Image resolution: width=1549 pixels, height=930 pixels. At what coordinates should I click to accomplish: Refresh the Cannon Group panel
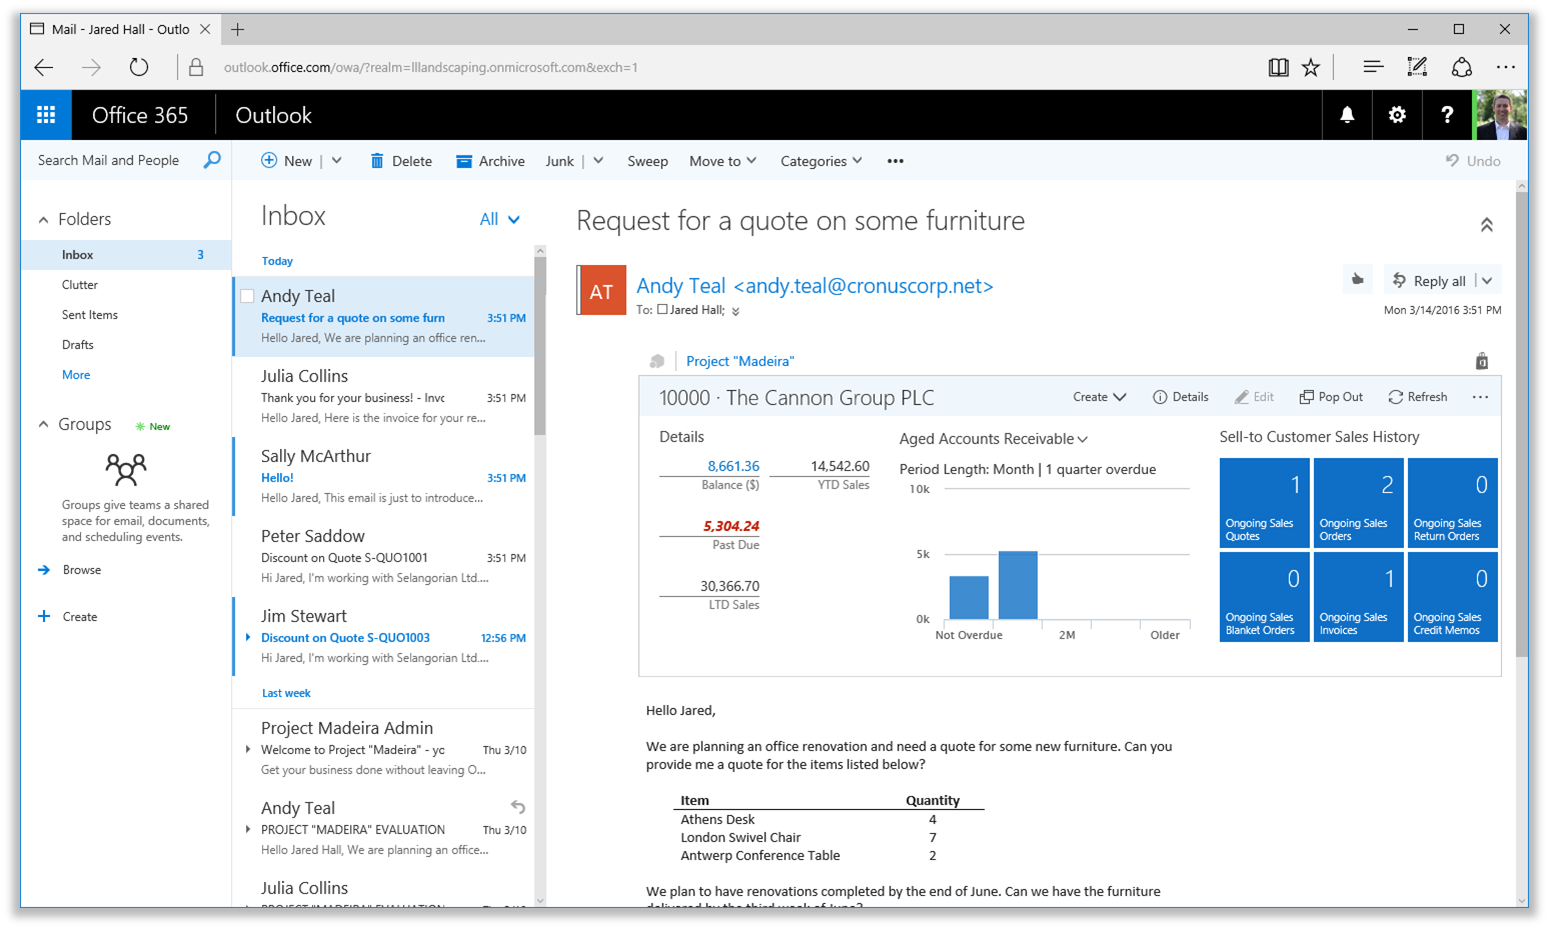click(x=1417, y=397)
